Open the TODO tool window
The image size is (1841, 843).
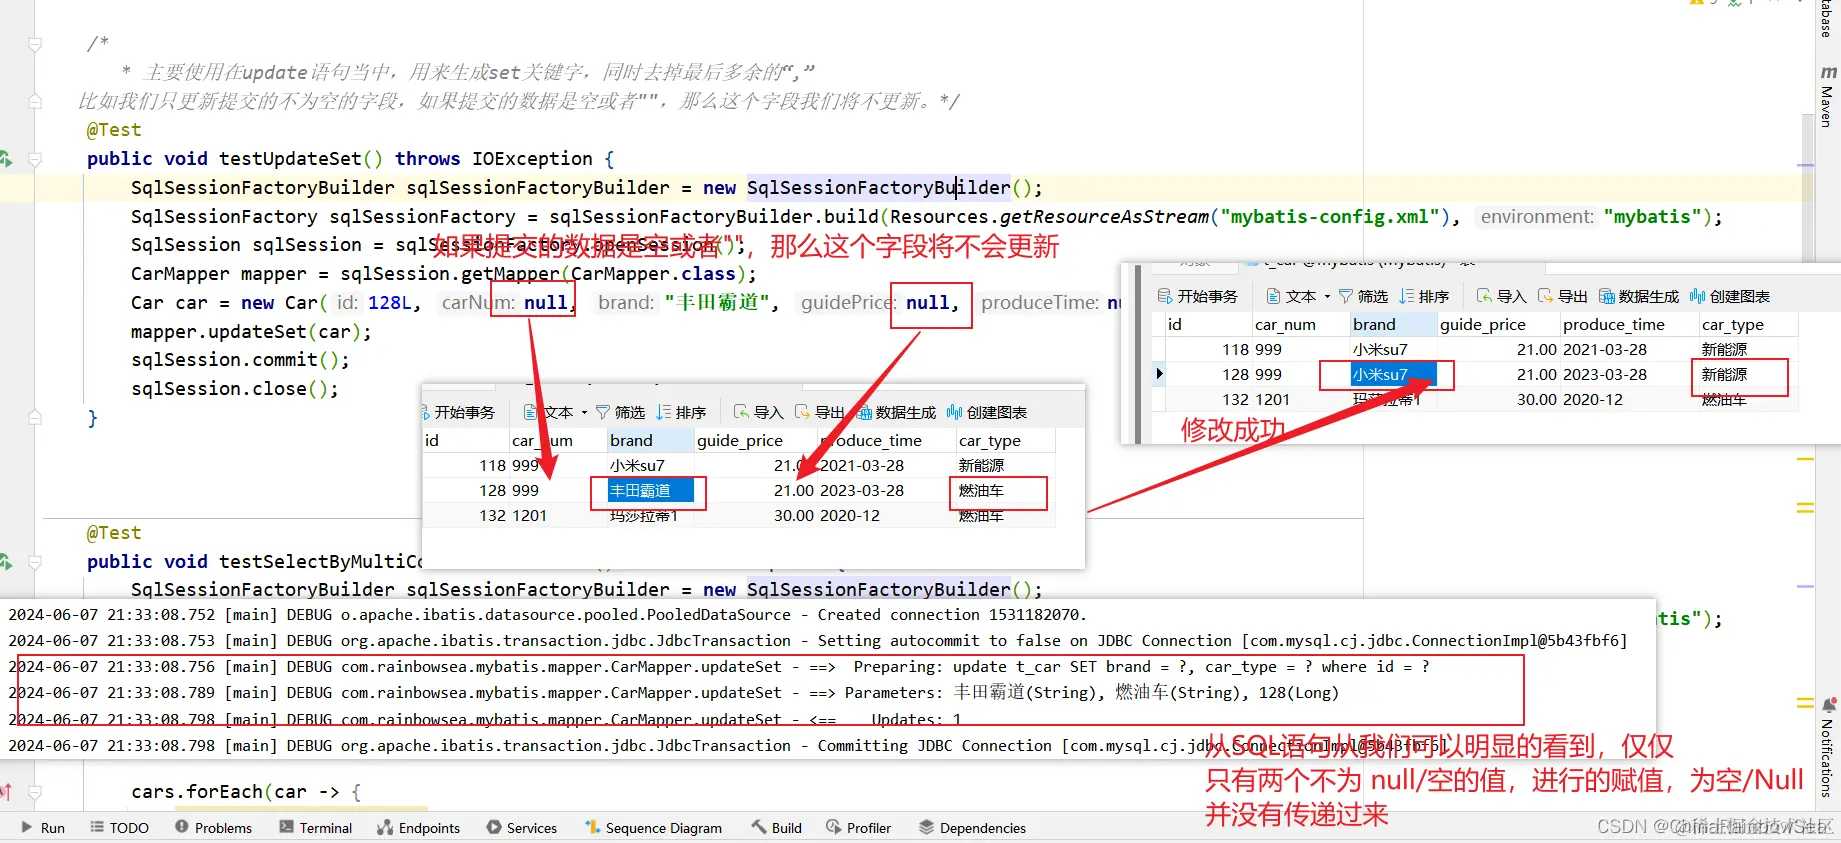click(119, 828)
